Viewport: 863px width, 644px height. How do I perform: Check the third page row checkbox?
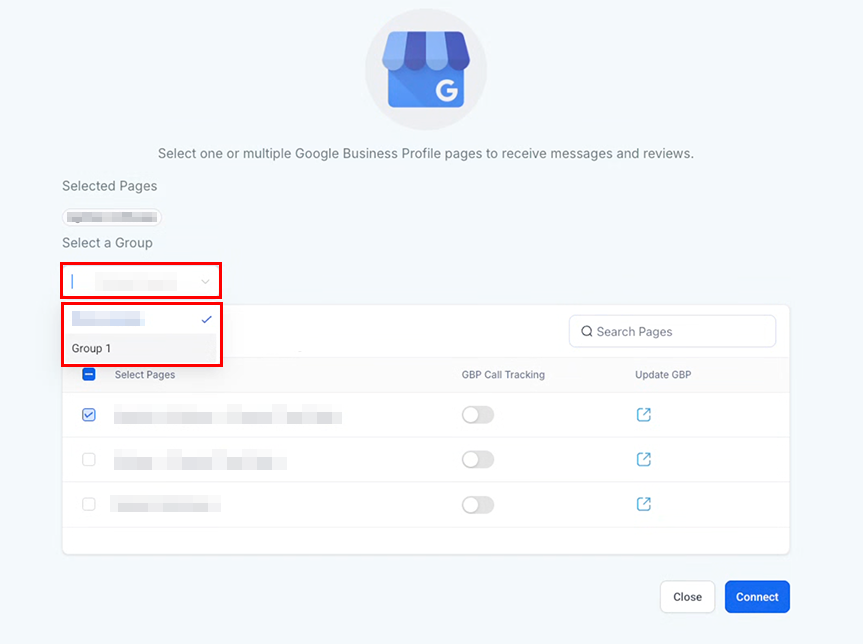coord(89,504)
